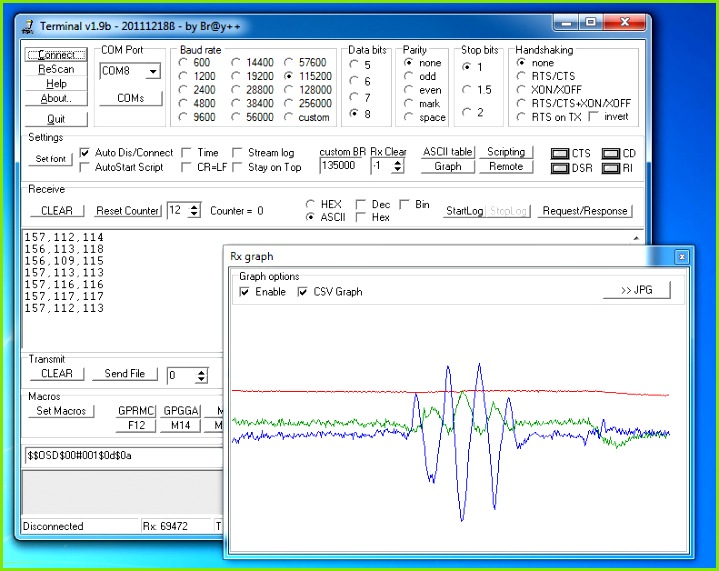Click the DSR indicator light
Viewport: 719px width, 571px height.
[560, 168]
